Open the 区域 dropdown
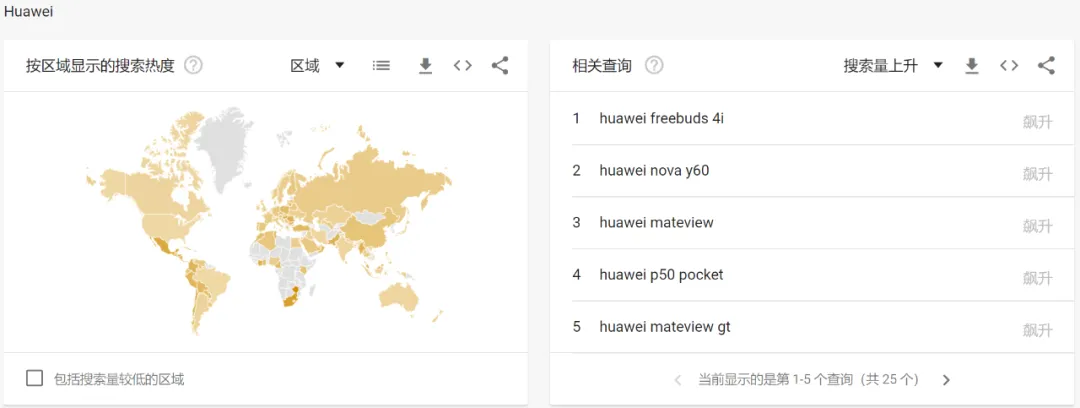The image size is (1080, 408). point(318,66)
